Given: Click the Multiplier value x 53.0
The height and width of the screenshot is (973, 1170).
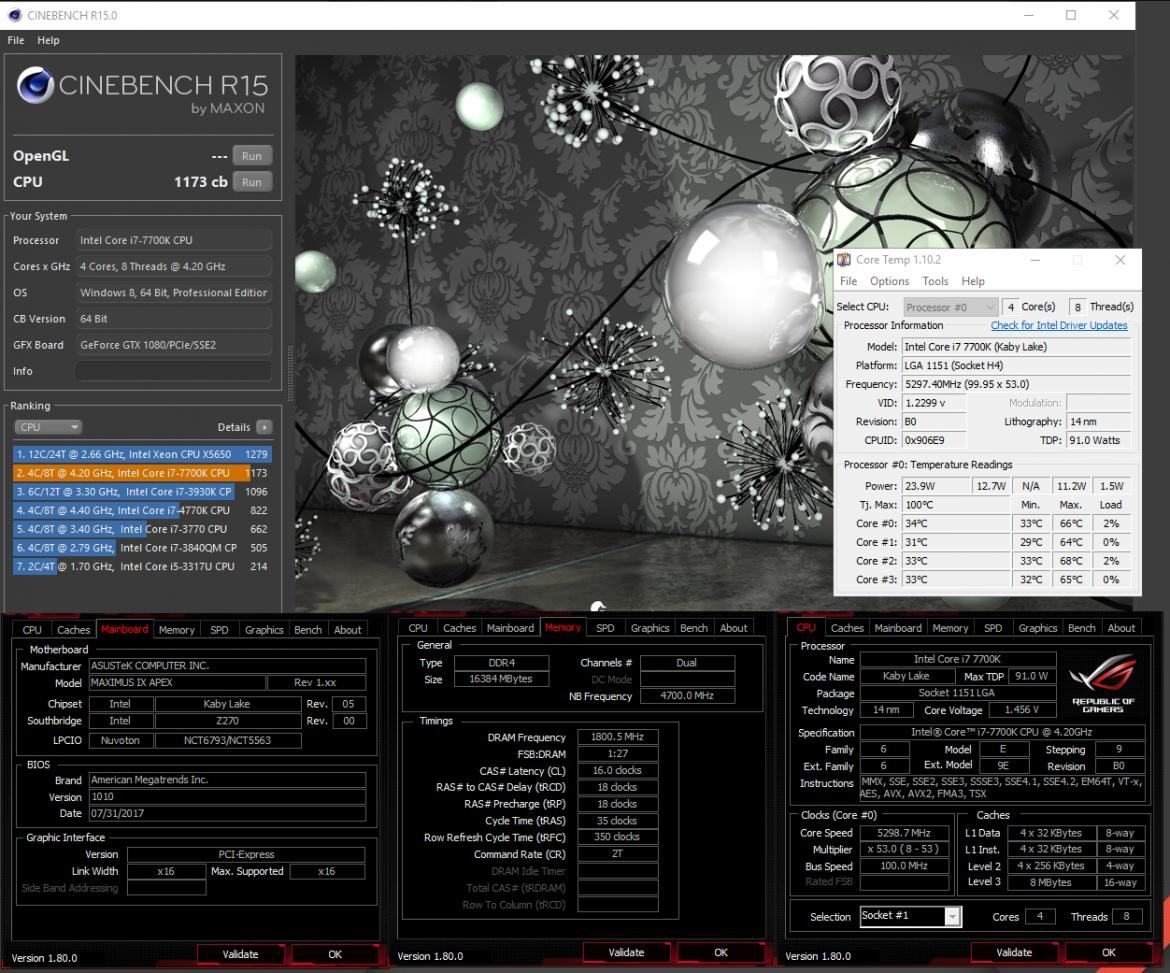Looking at the screenshot, I should coord(904,849).
